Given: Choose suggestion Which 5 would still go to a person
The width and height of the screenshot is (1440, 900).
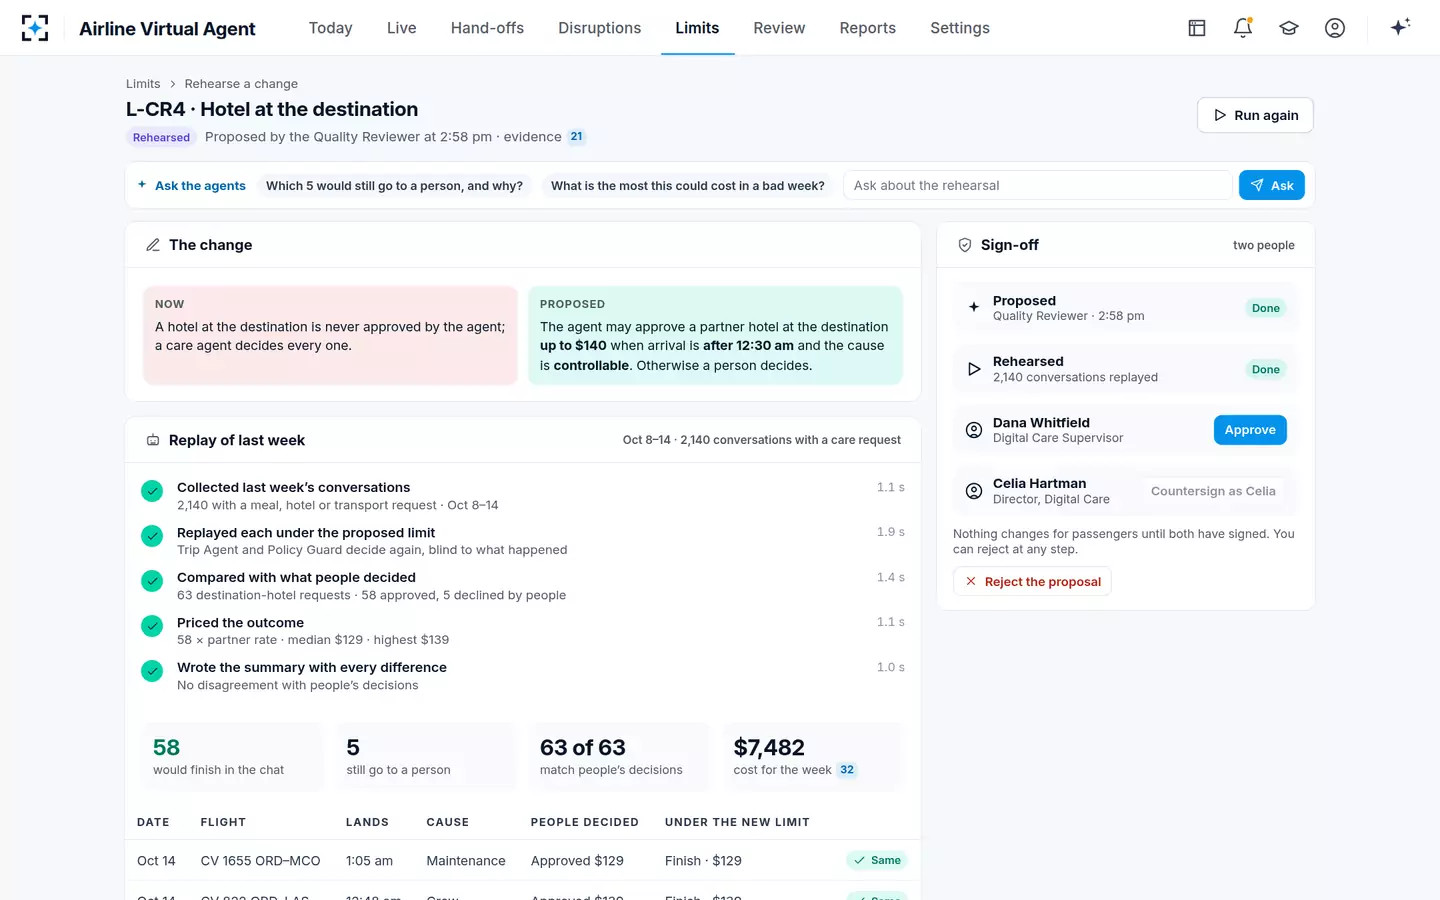Looking at the screenshot, I should 394,185.
